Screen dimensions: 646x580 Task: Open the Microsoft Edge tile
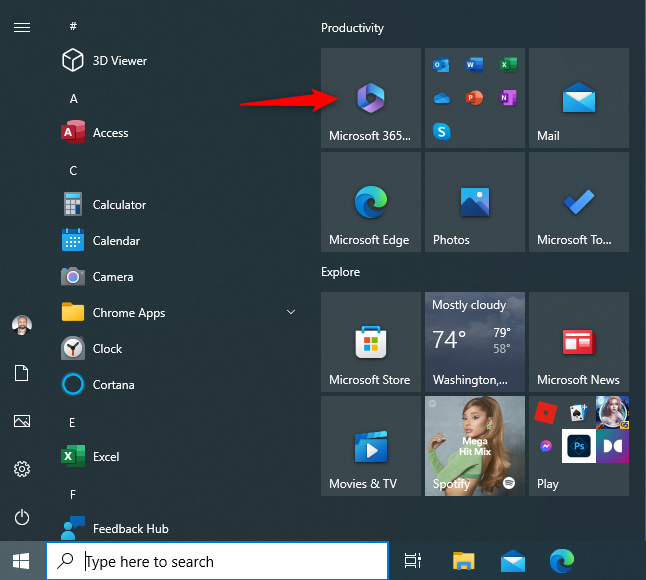(371, 202)
